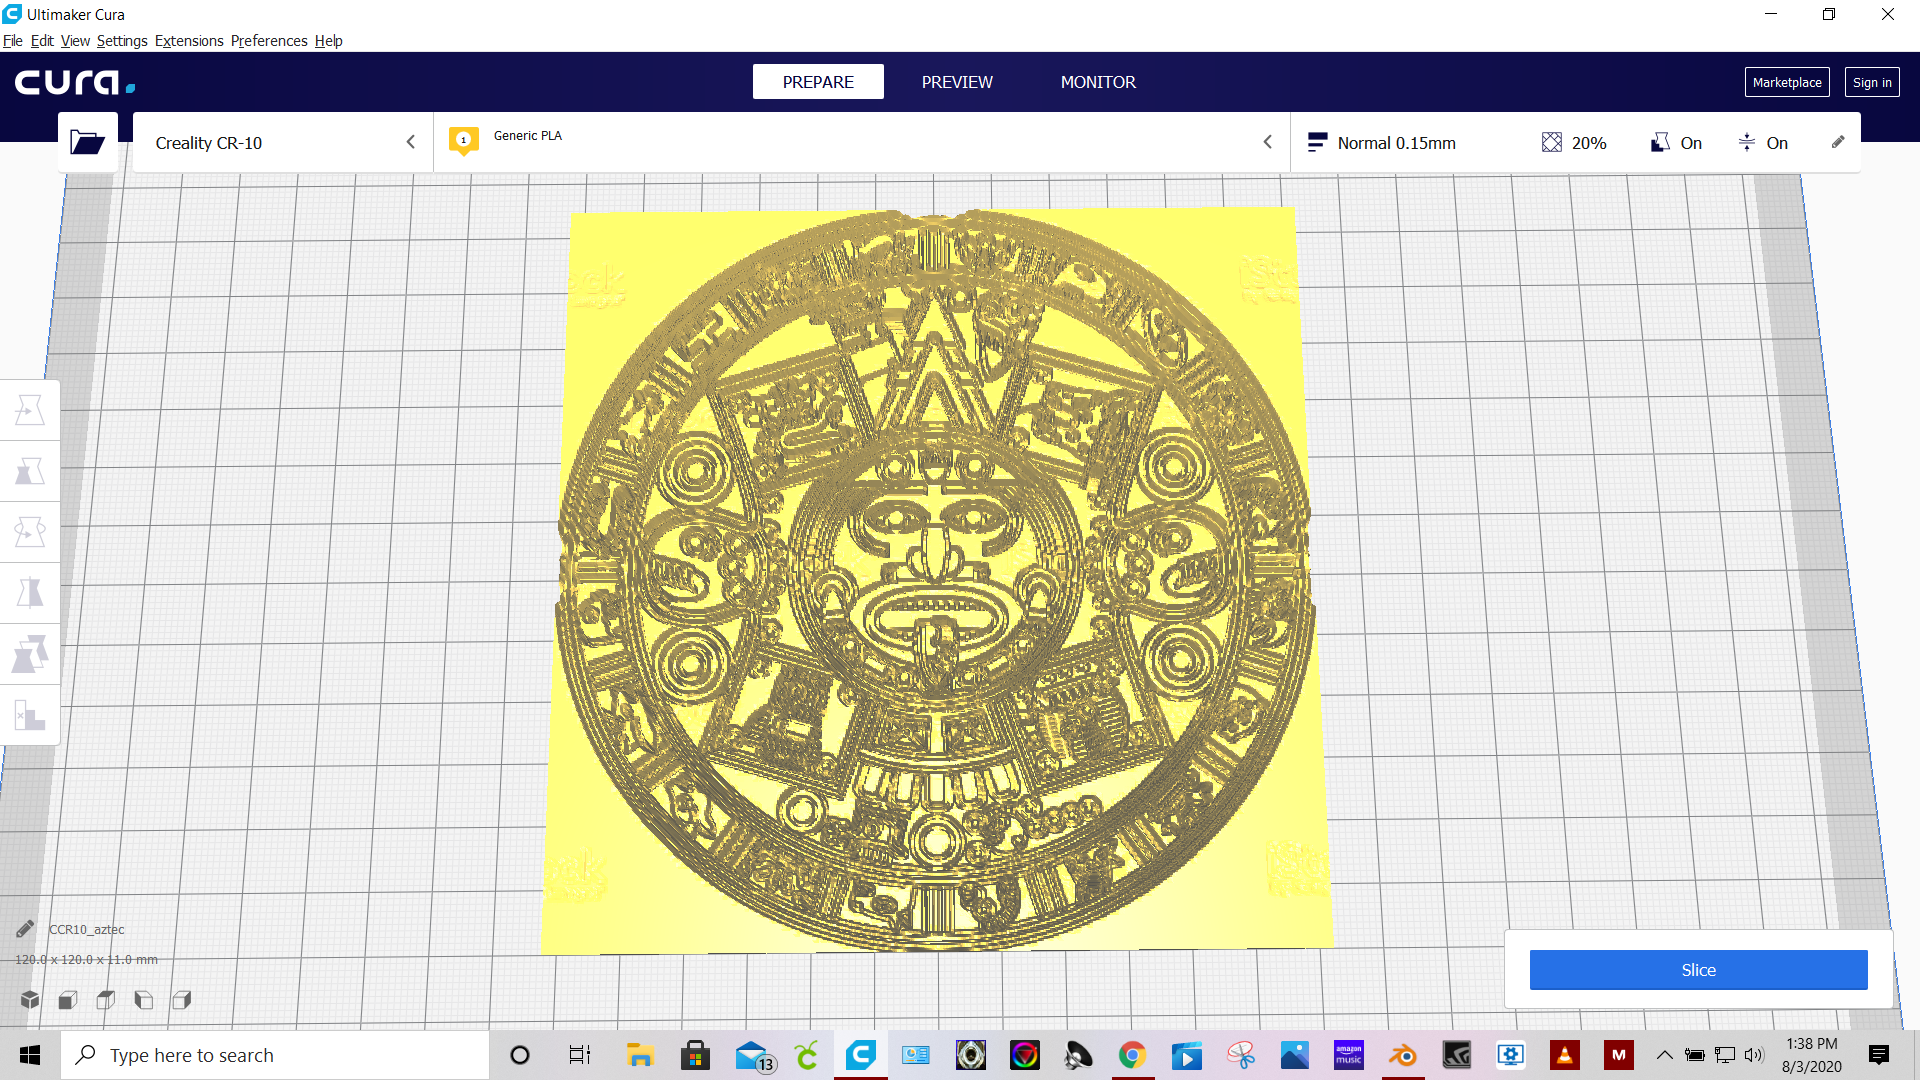1920x1080 pixels.
Task: Open the Preferences menu
Action: [x=269, y=41]
